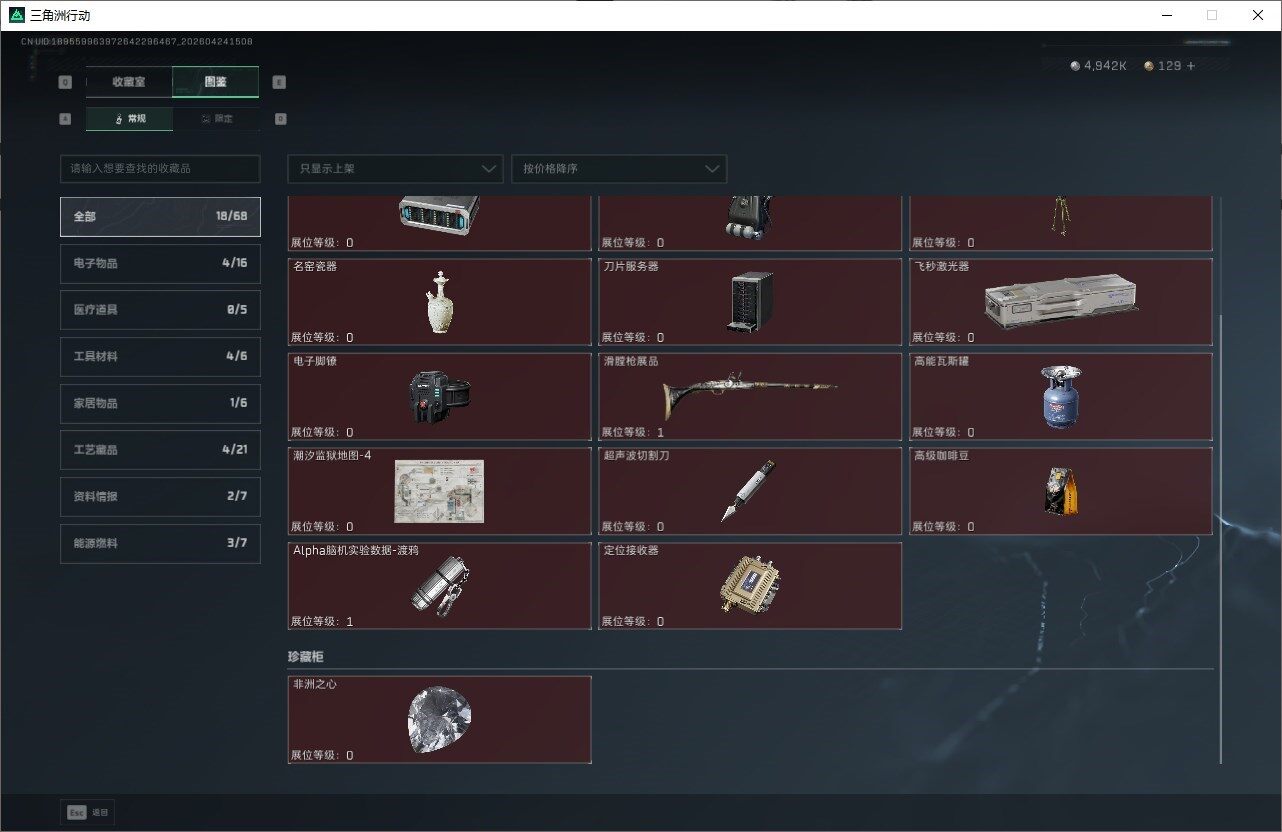Screen dimensions: 1282x832
Task: Switch to the 收藏室 tab
Action: (x=129, y=82)
